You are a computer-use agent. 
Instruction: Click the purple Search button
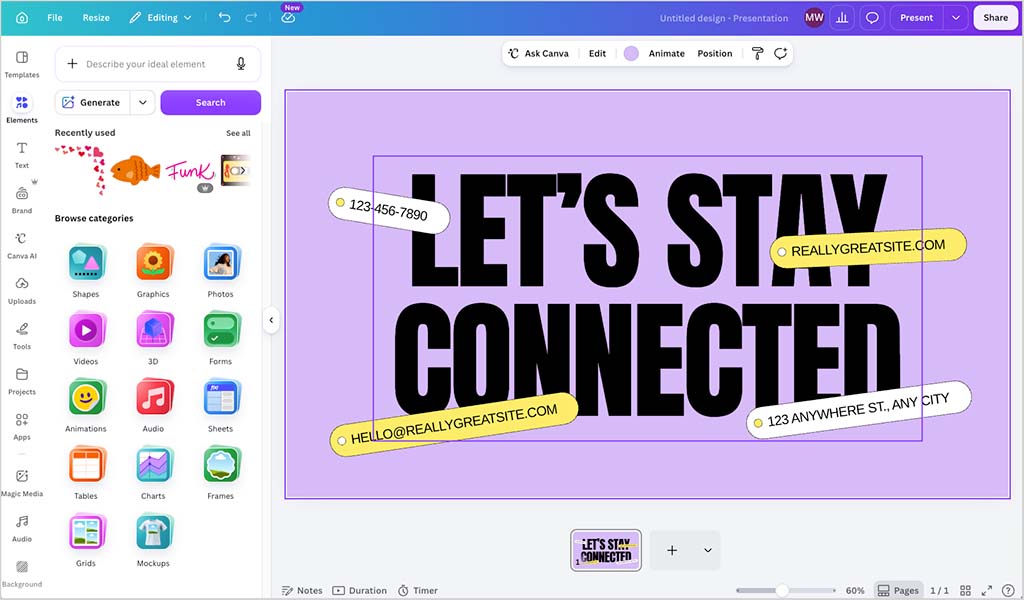(x=210, y=103)
